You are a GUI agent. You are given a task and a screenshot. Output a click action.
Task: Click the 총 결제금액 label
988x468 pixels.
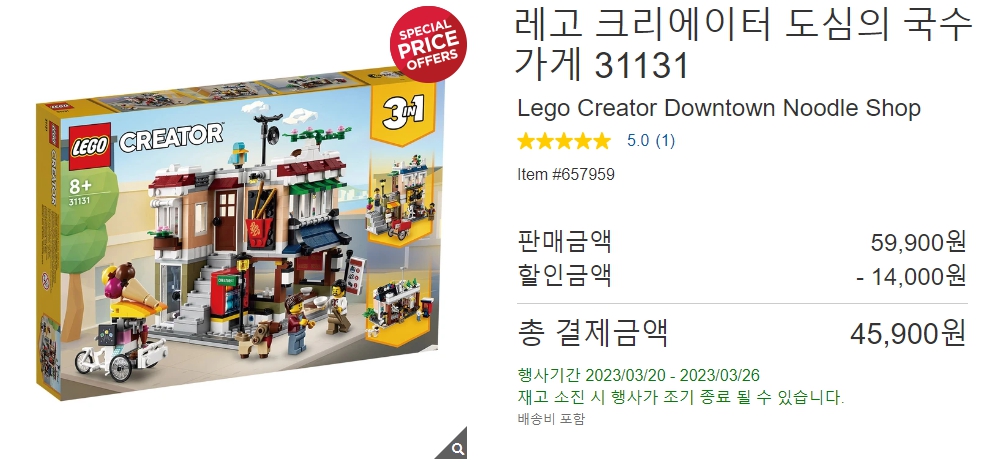[592, 333]
